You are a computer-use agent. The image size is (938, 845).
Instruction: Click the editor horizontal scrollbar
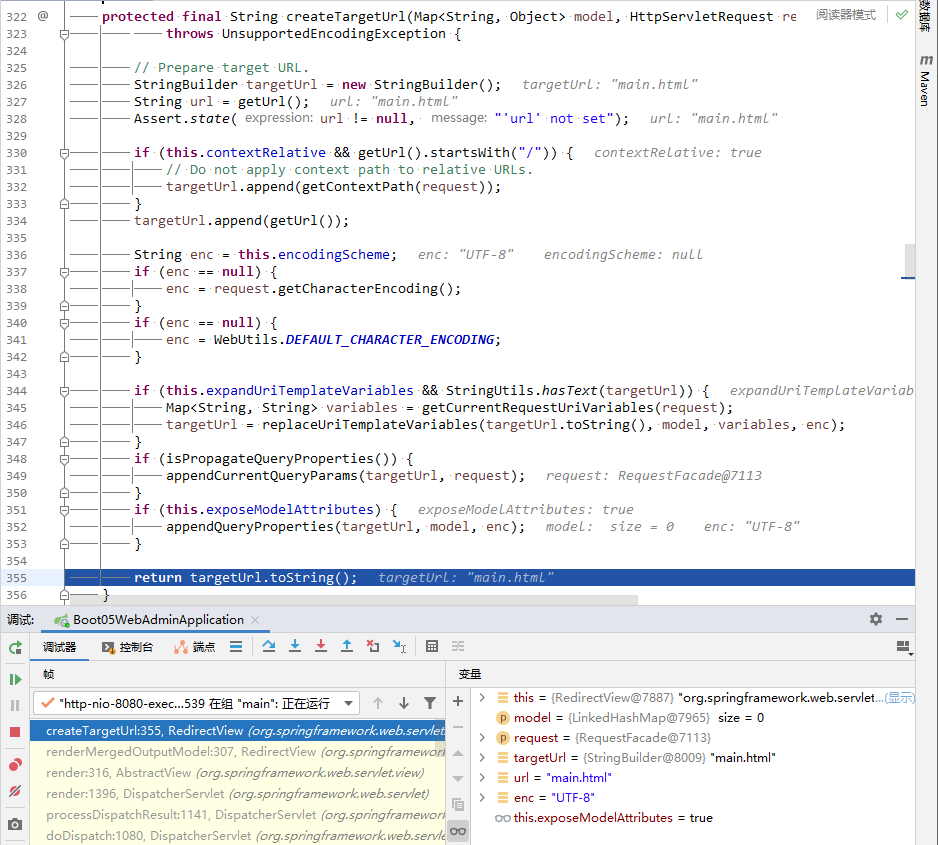pos(352,599)
